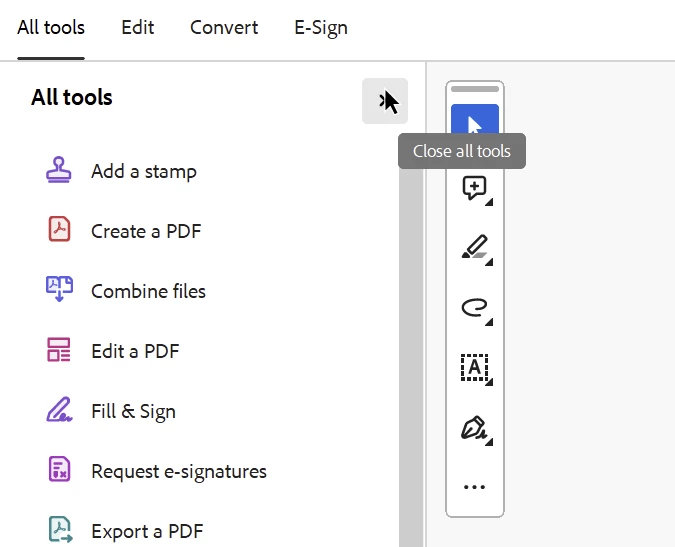This screenshot has height=547, width=675.
Task: Open the Add a stamp tool
Action: pyautogui.click(x=144, y=171)
